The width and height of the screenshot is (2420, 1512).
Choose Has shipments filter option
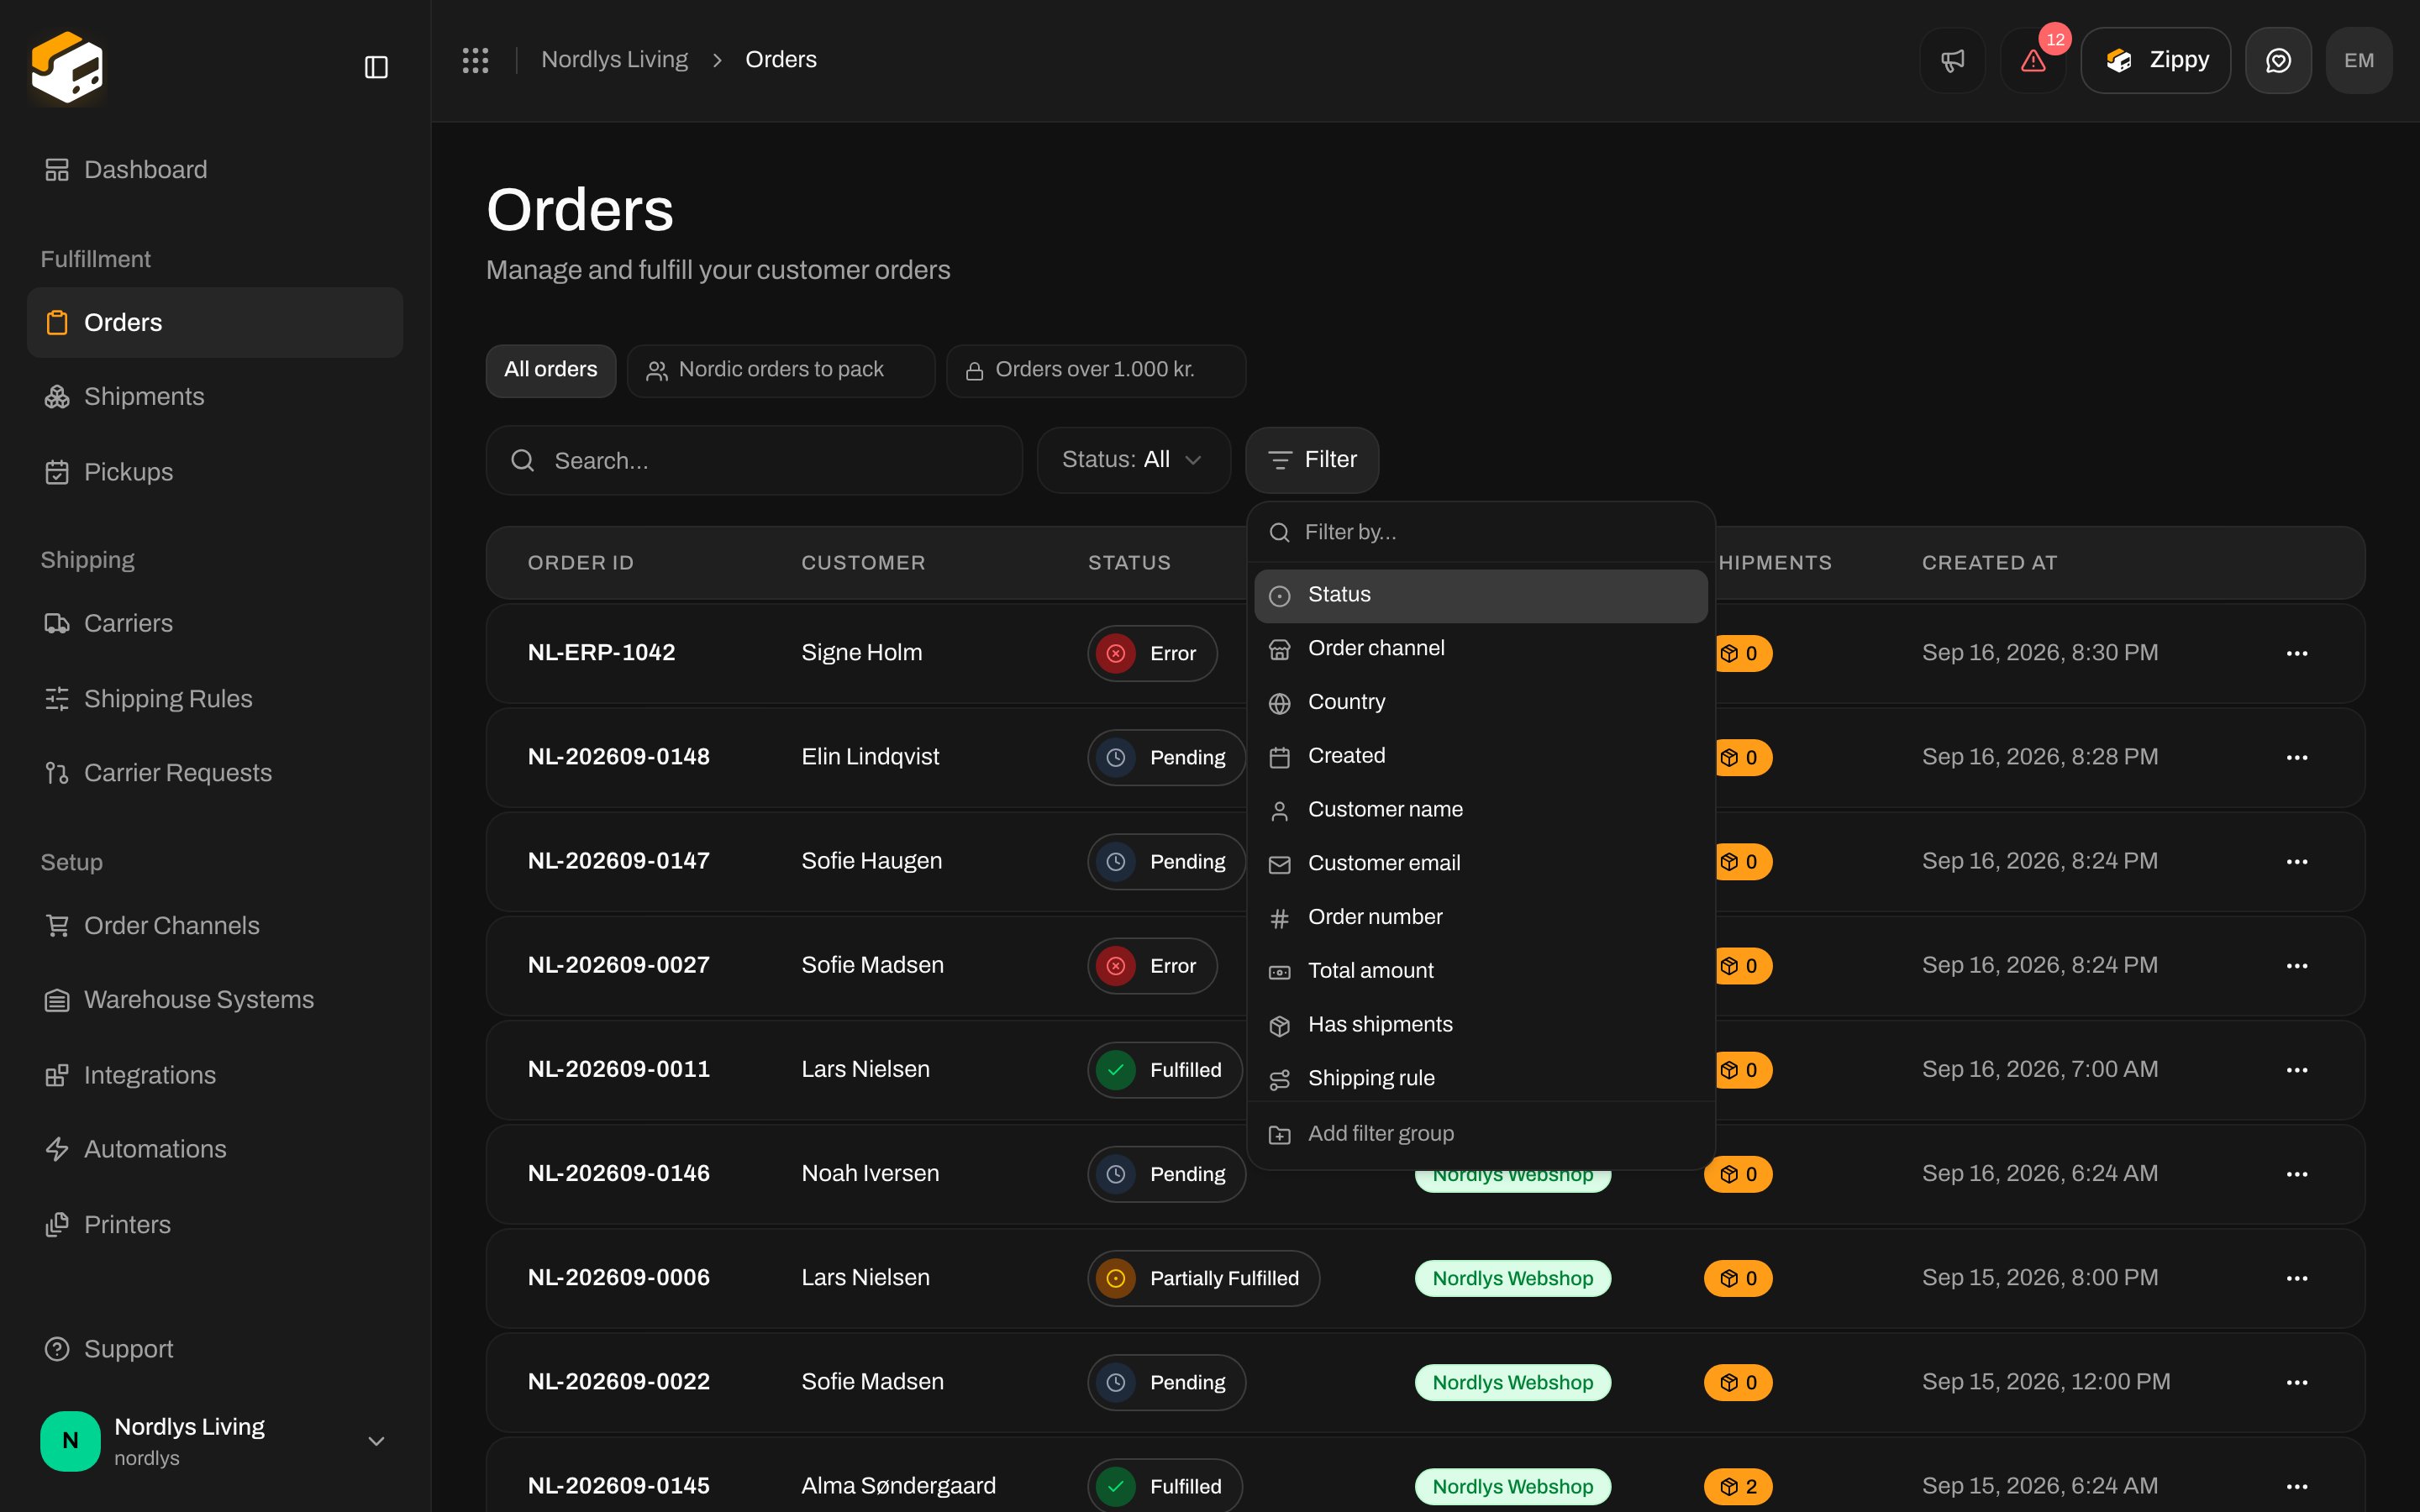pos(1480,1025)
